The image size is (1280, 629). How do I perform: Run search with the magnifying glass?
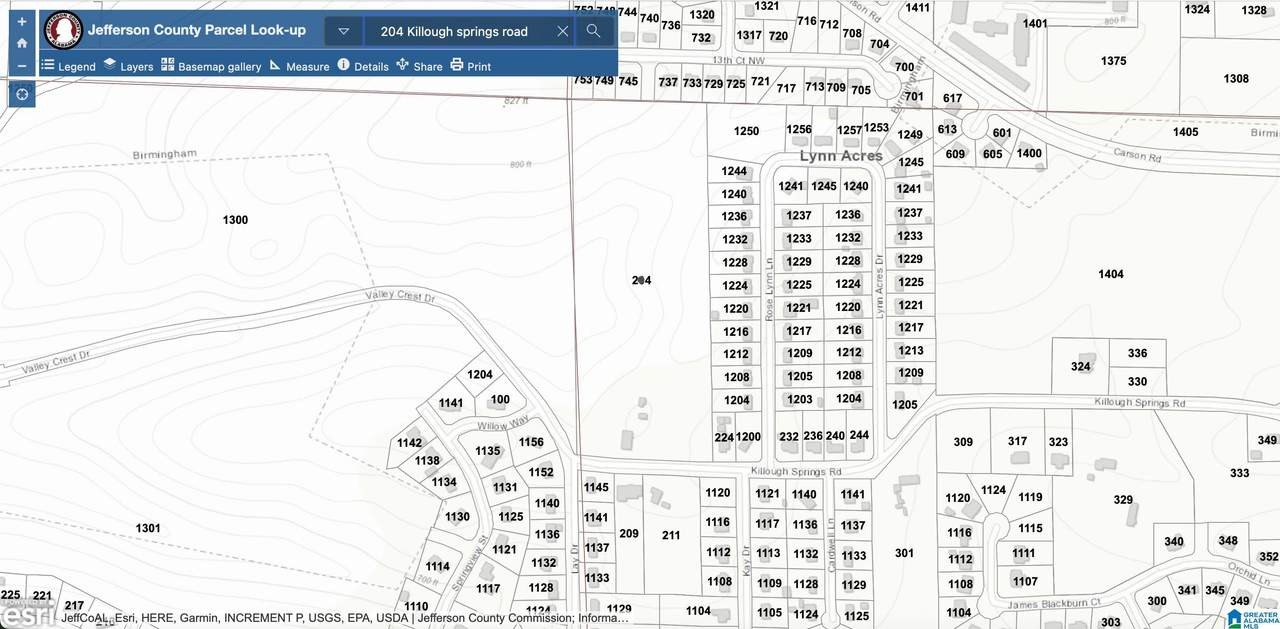pos(593,31)
